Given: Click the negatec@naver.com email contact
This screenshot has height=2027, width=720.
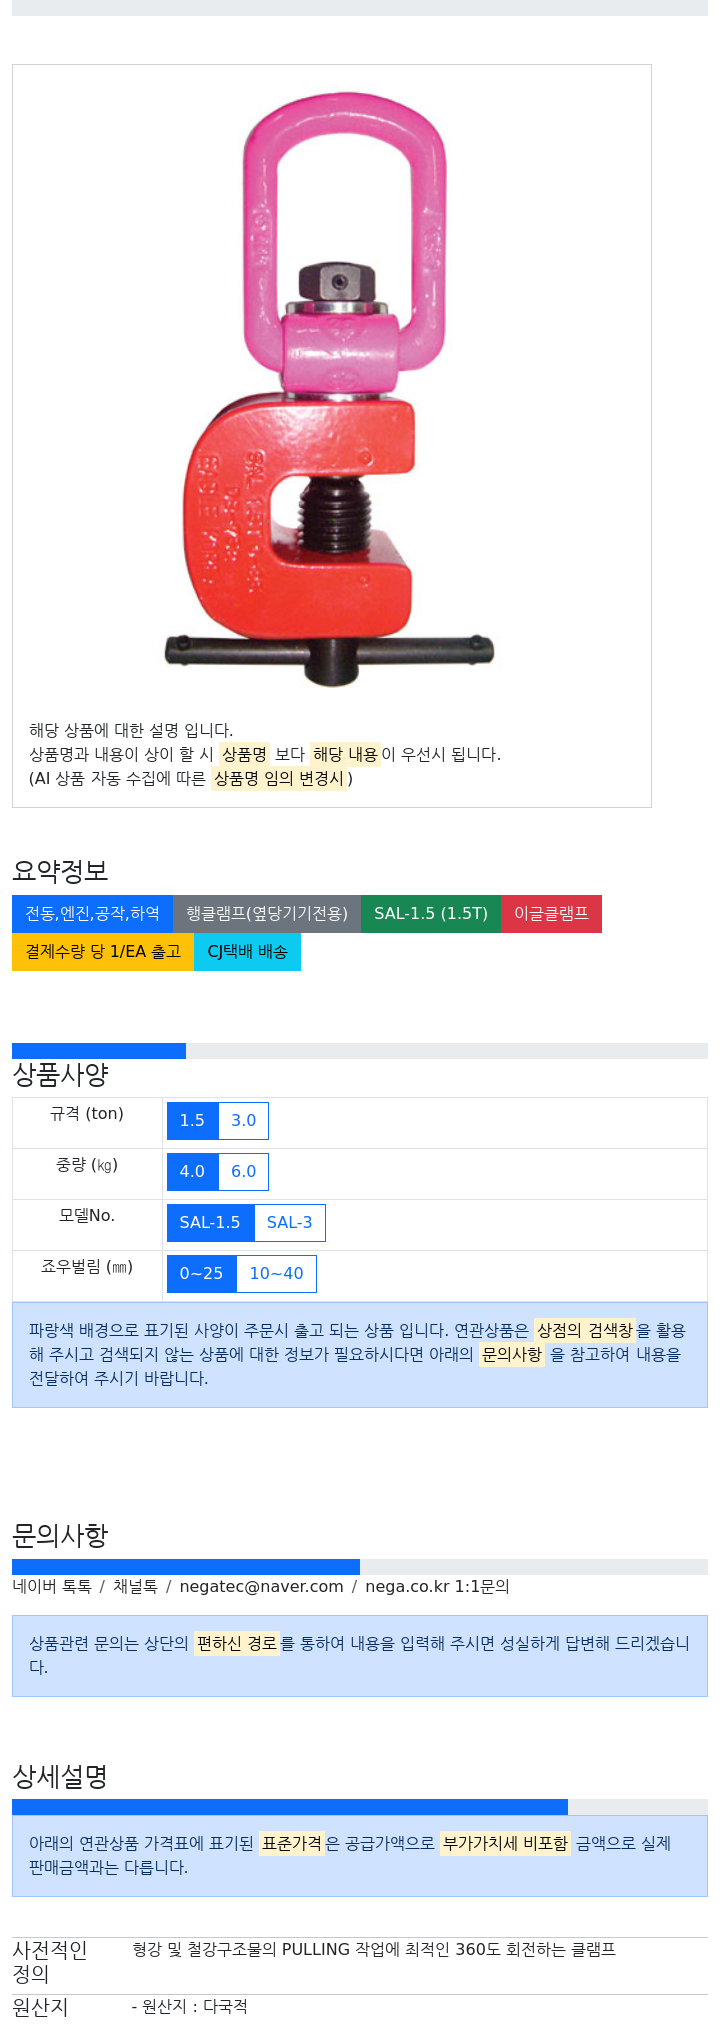Looking at the screenshot, I should pos(261,1587).
